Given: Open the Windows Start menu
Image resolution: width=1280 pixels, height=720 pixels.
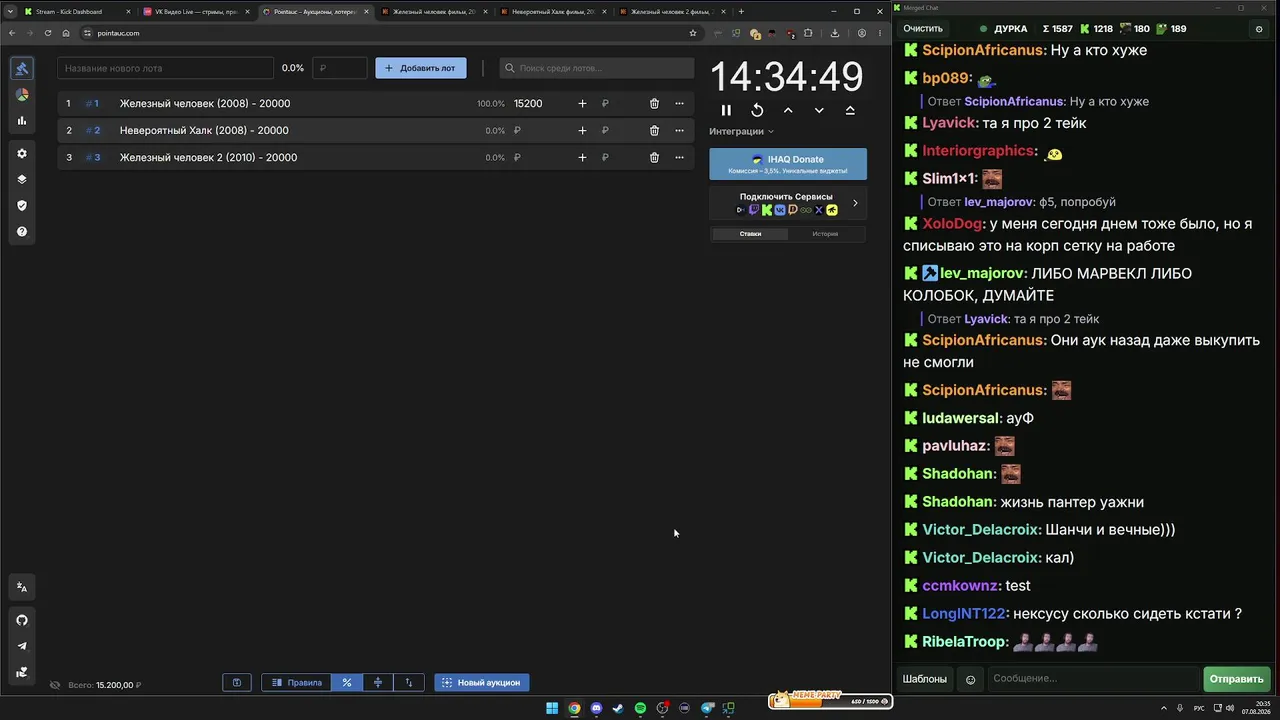Looking at the screenshot, I should [x=552, y=708].
